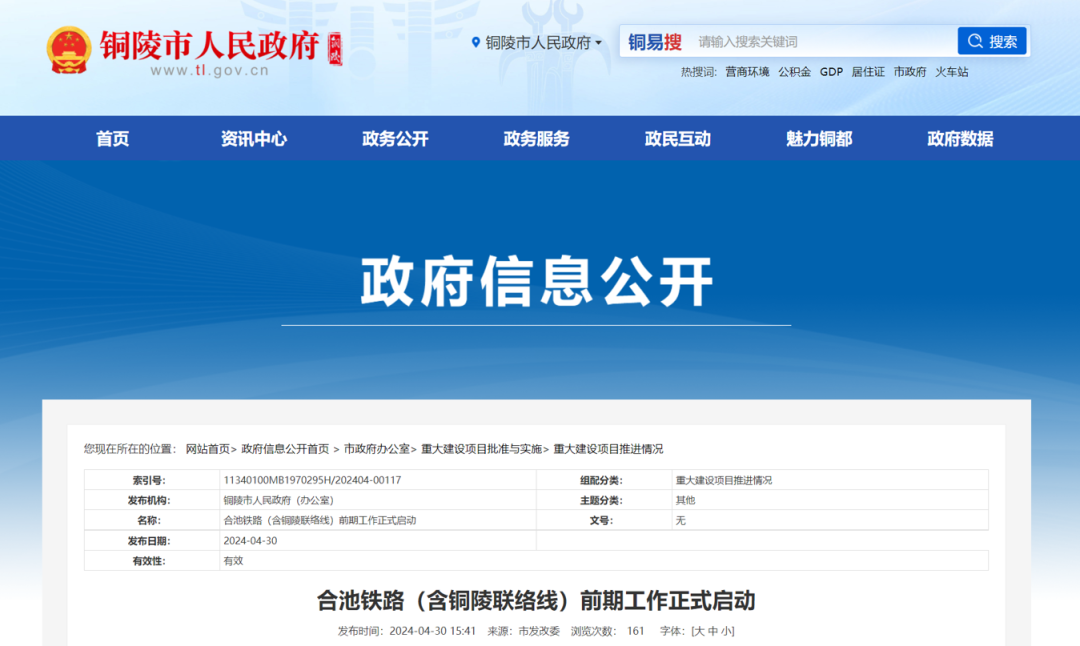1080x646 pixels.
Task: Click the www.tl.gov.cn URL text
Action: [209, 70]
